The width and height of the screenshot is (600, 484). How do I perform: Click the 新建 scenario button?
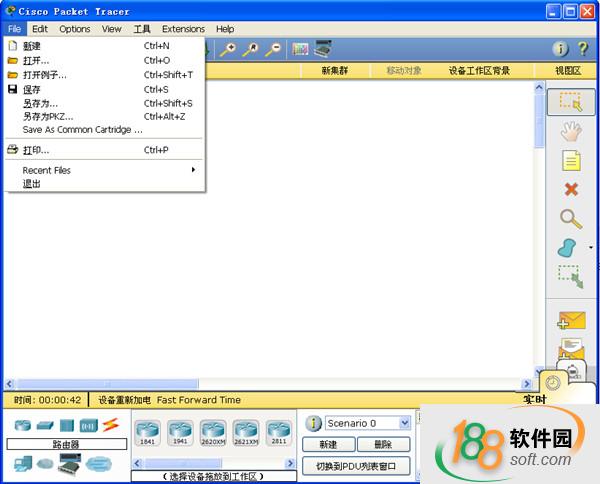coord(328,444)
